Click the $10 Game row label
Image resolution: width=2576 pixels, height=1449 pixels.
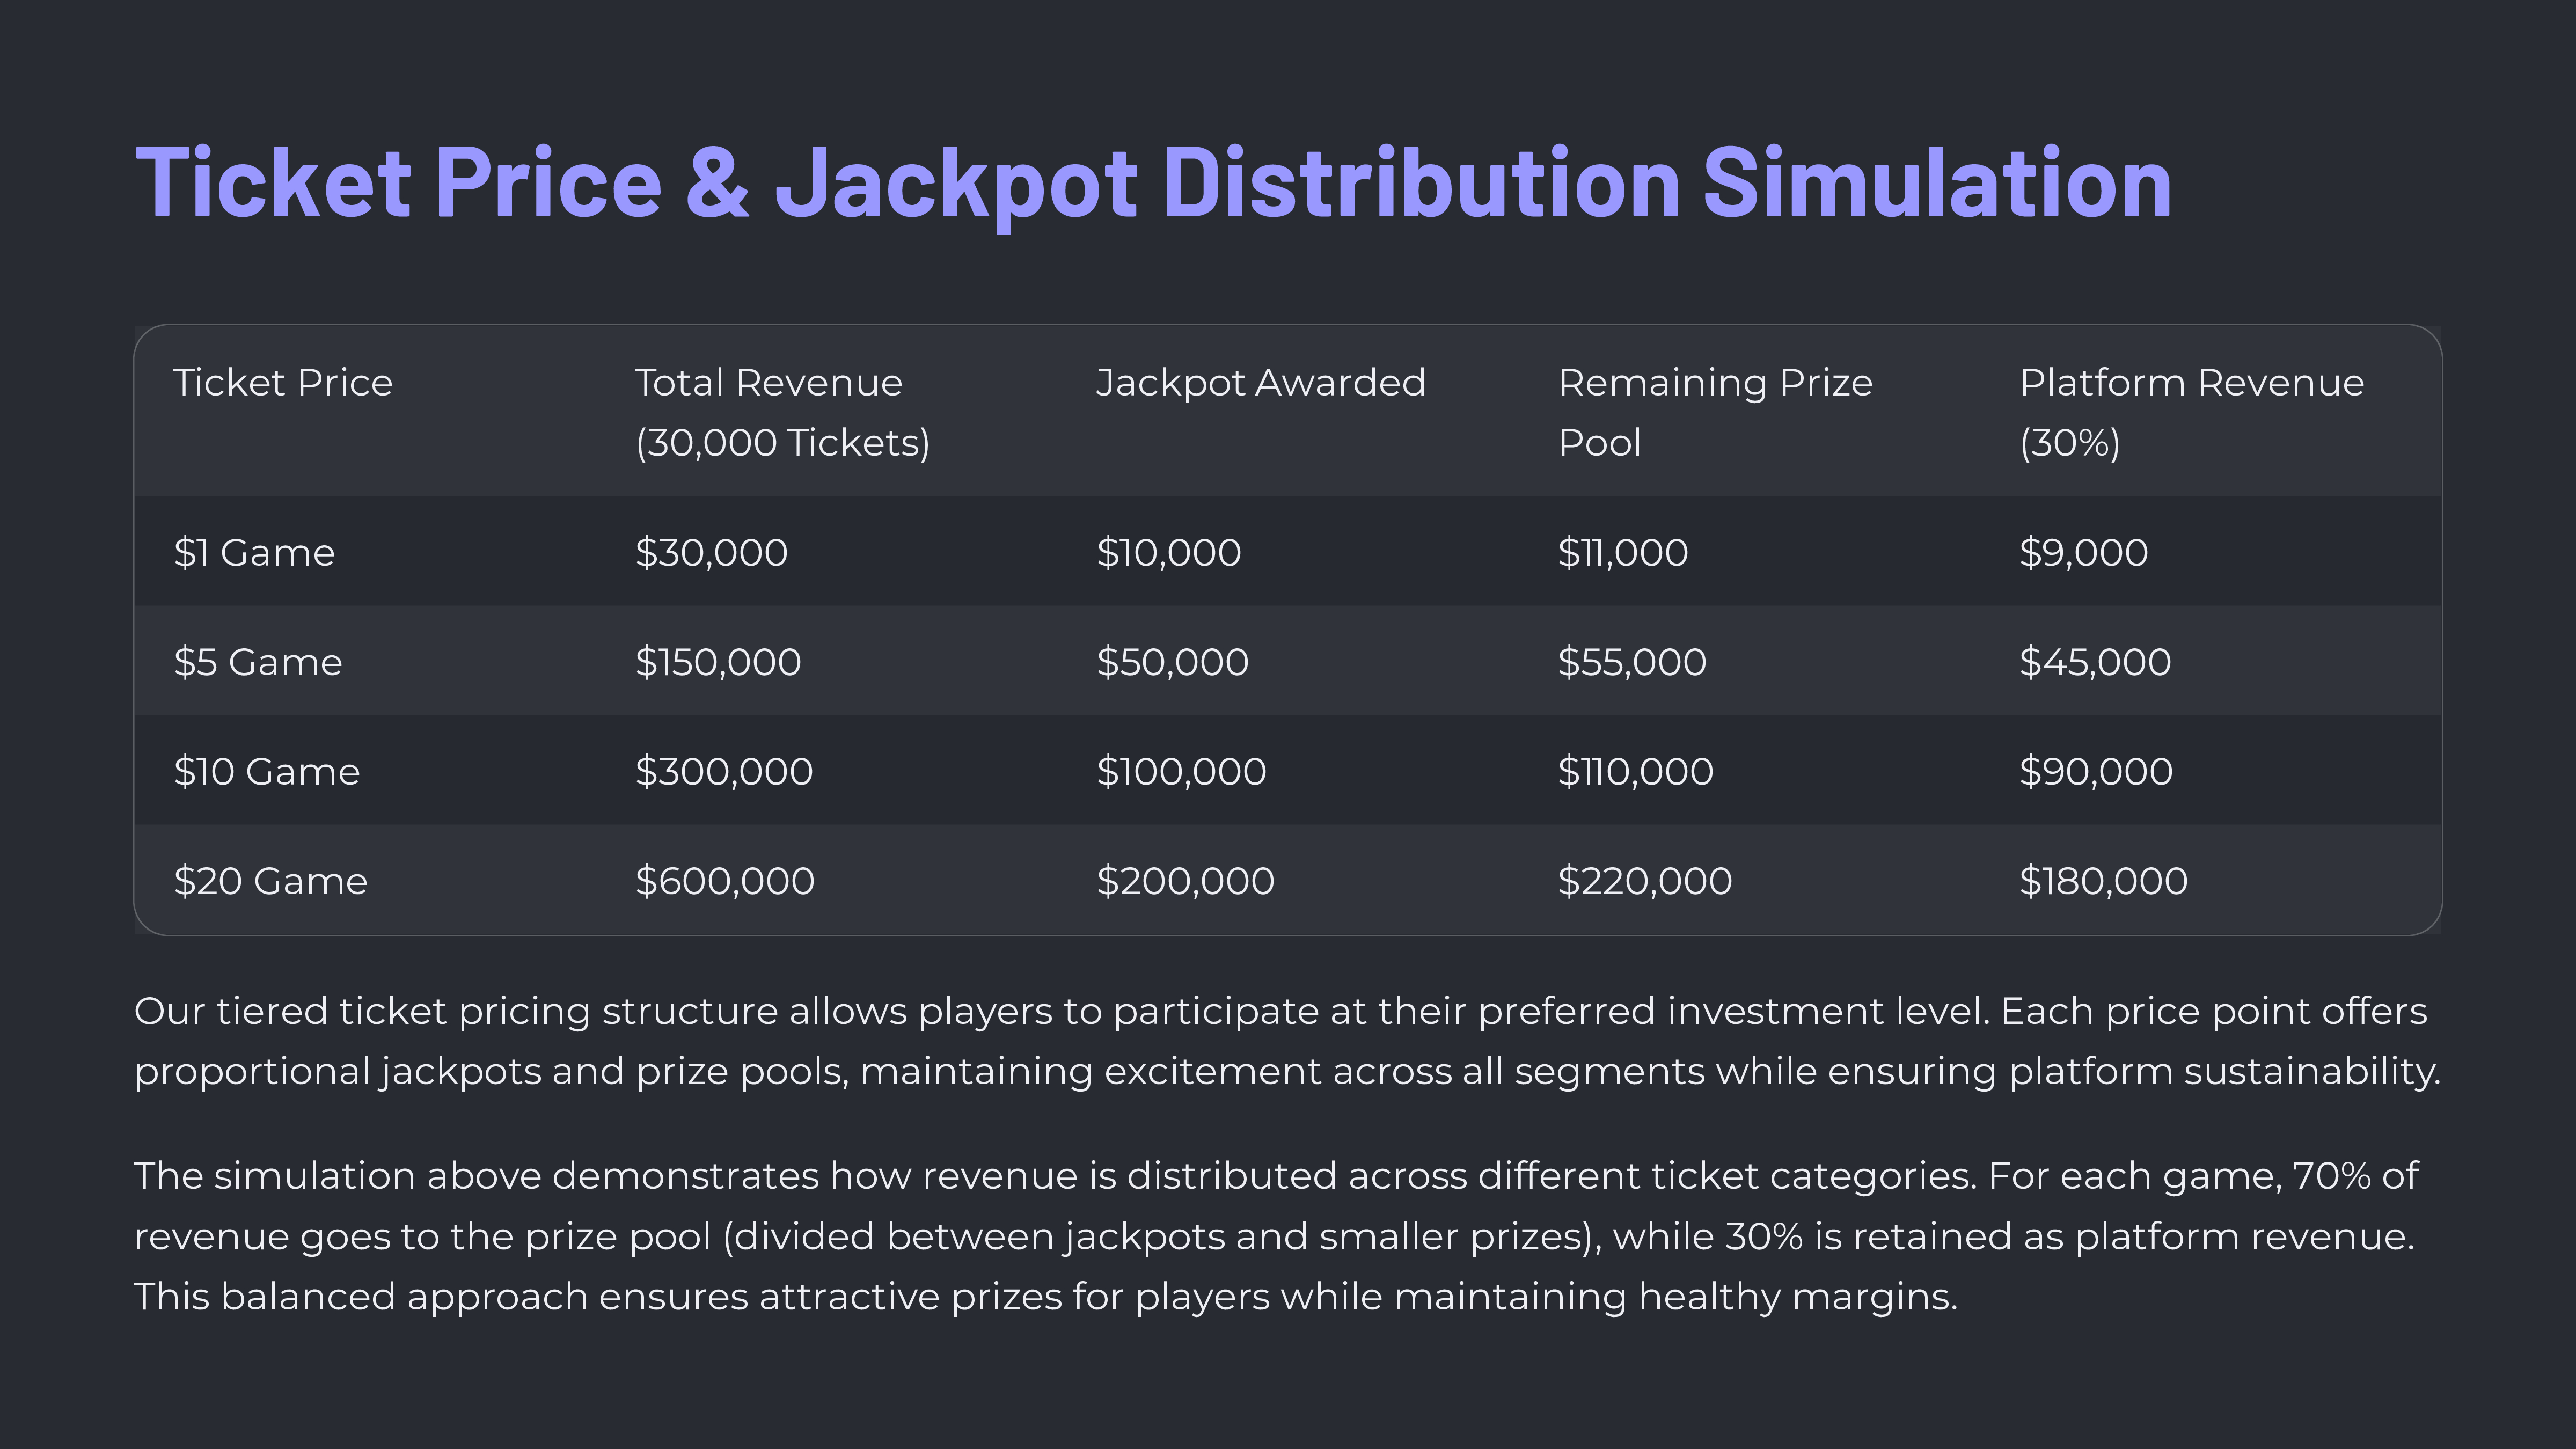point(266,771)
